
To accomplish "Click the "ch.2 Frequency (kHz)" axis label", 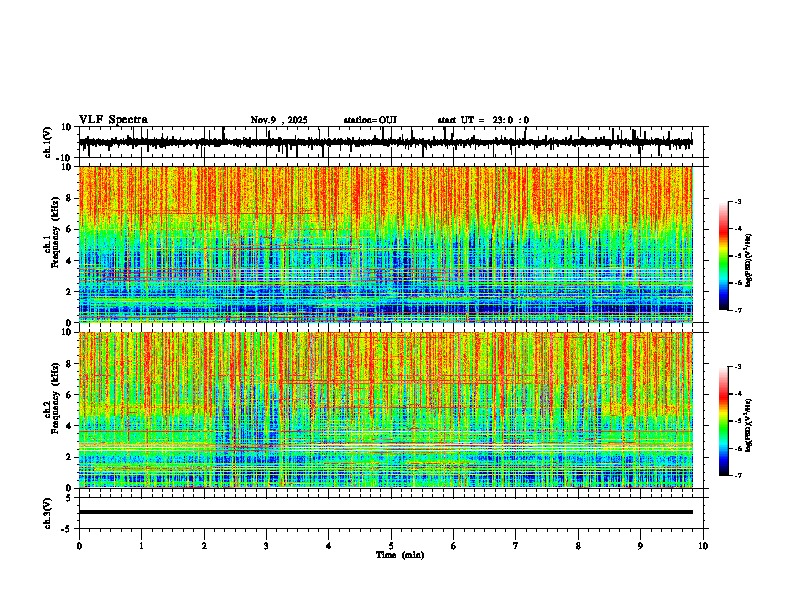I will [x=51, y=398].
